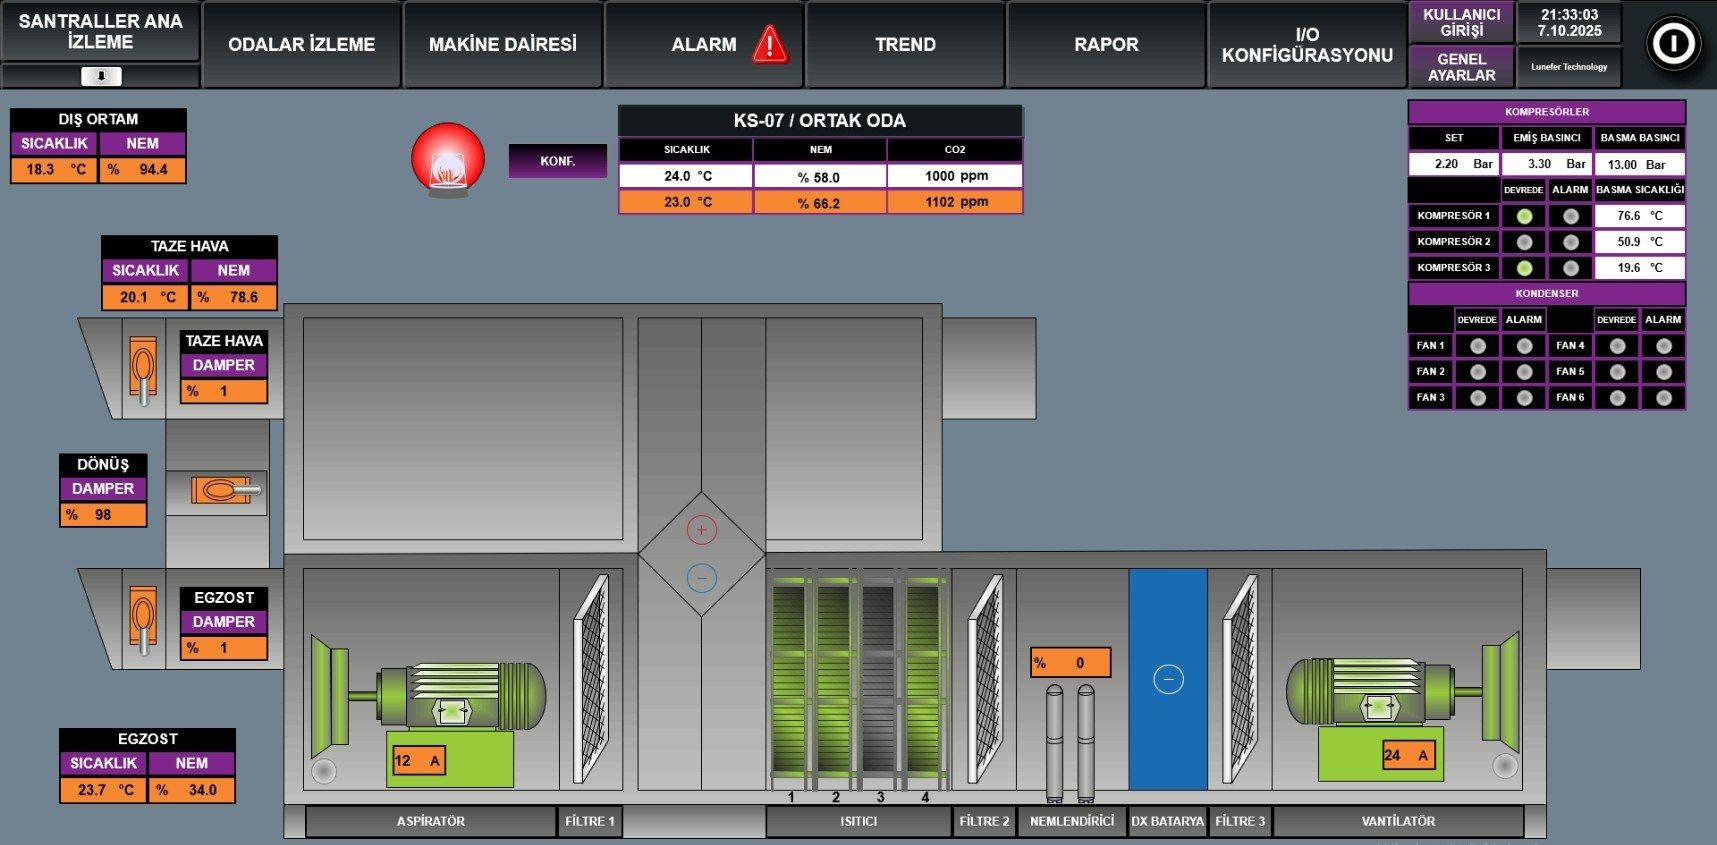
Task: Click the nemlendirici humidifier cylinders
Action: point(1070,743)
